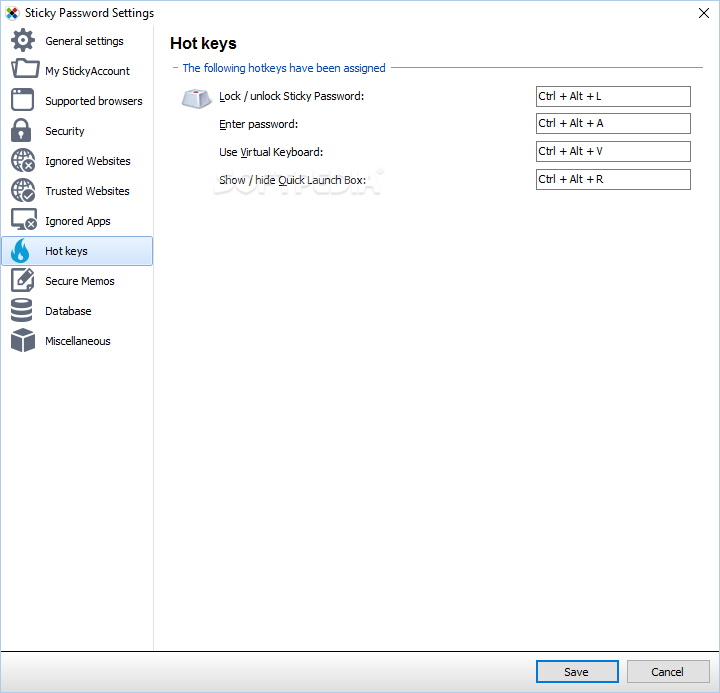Click the 'Use Virtual Keyboard:' label
This screenshot has width=720, height=693.
(271, 152)
